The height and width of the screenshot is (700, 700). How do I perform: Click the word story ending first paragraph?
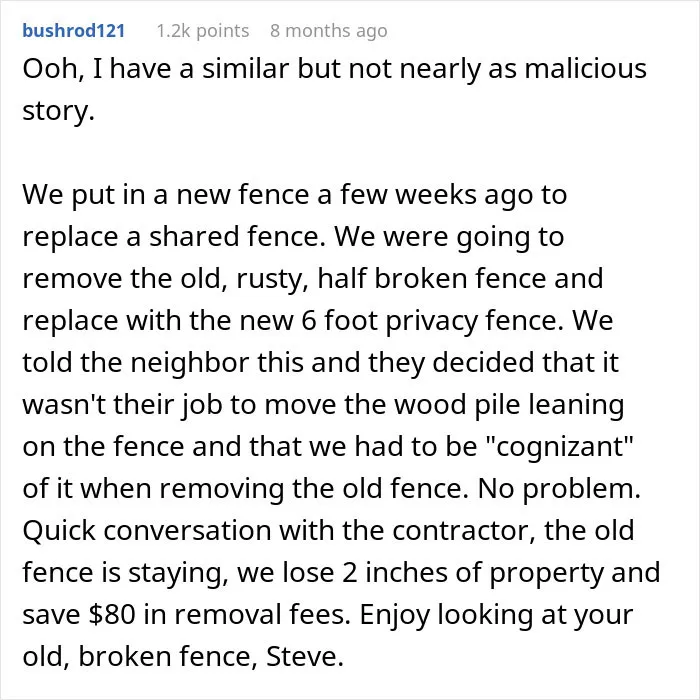click(x=58, y=112)
